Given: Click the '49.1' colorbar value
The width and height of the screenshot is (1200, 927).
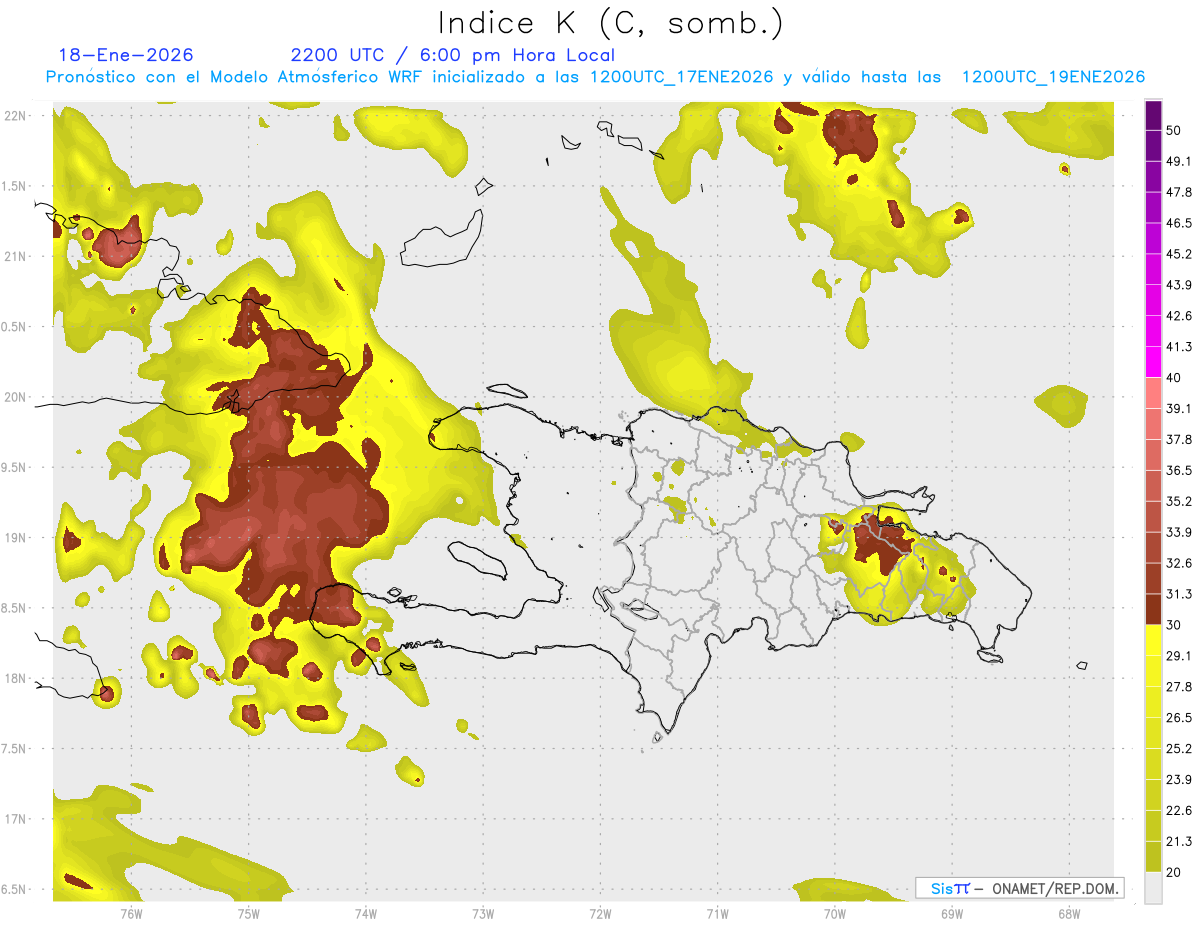Looking at the screenshot, I should 1179,161.
